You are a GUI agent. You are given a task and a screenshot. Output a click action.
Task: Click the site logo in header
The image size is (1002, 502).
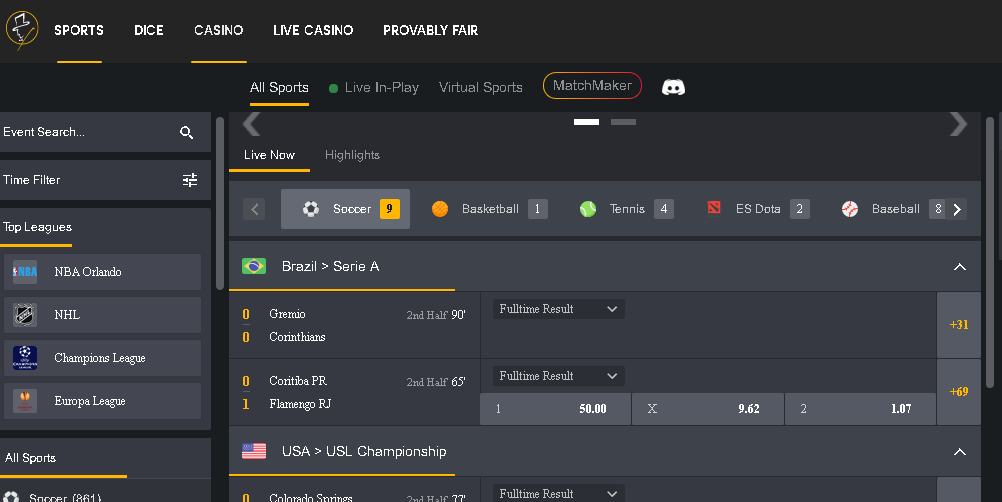[x=22, y=30]
